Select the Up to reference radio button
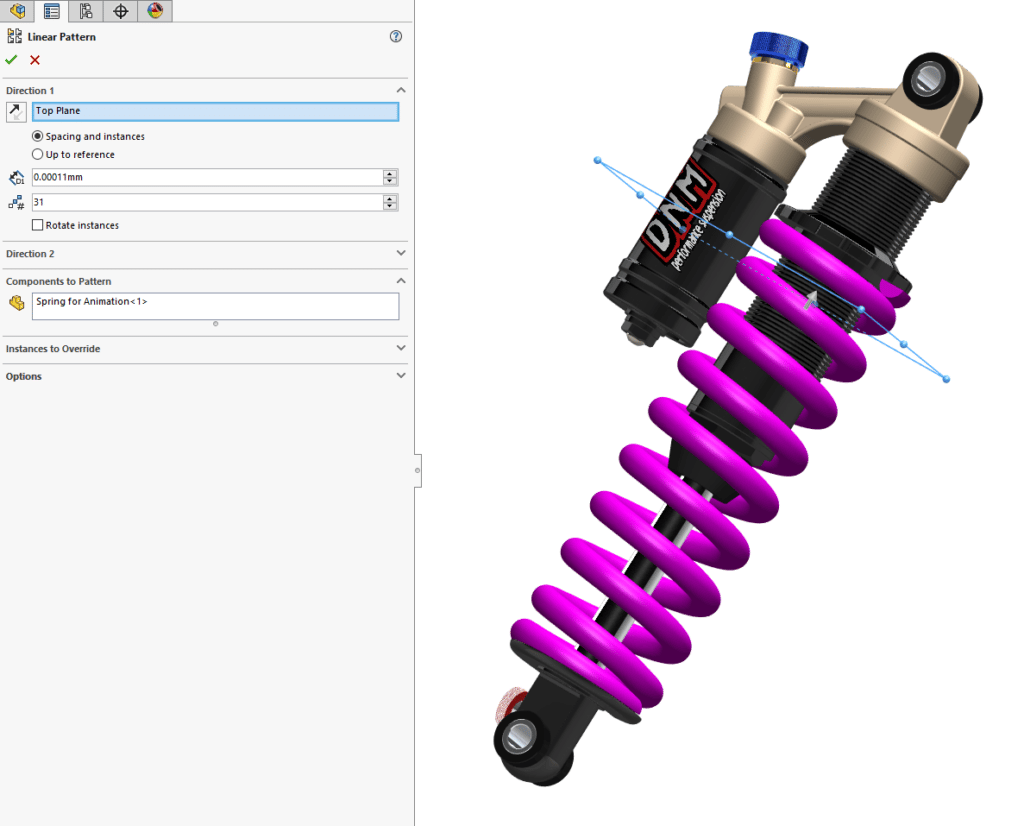The image size is (1024, 826). [37, 154]
